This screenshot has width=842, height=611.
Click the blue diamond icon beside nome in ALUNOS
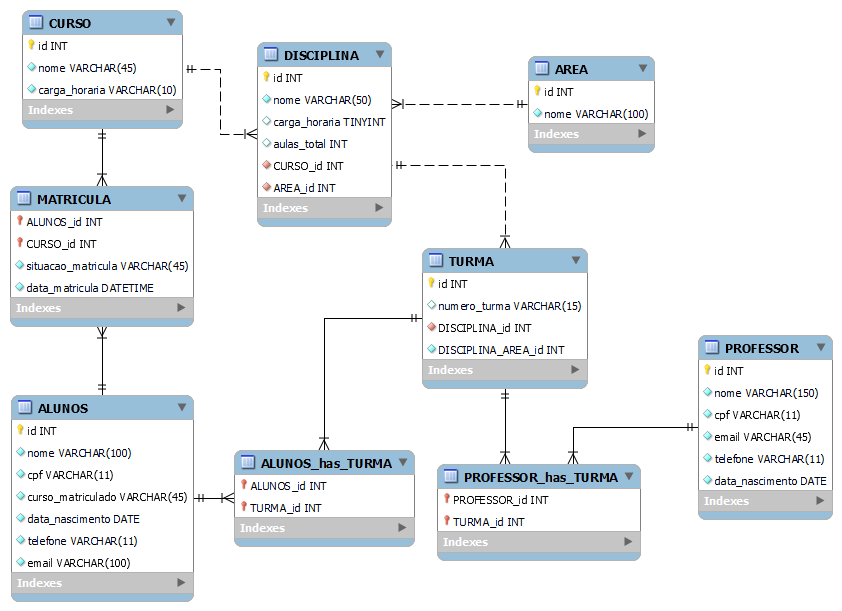point(19,453)
